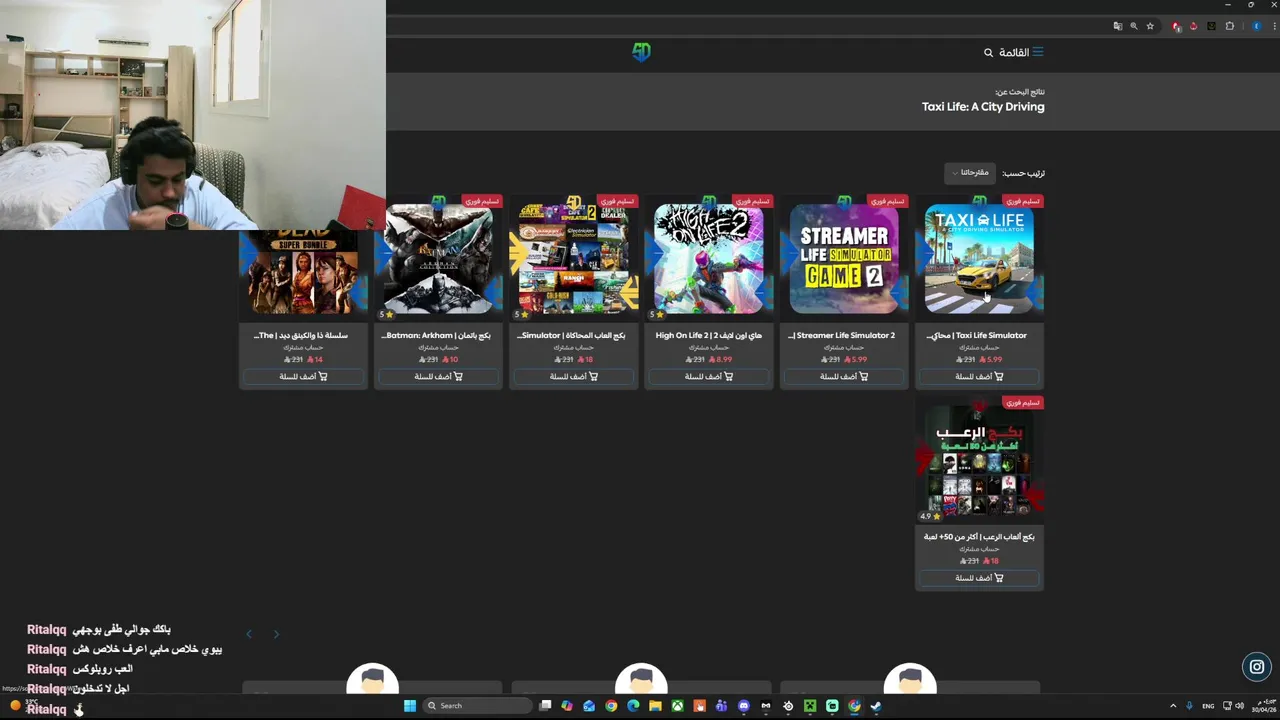
Task: Add High On Life 2 to cart
Action: pos(709,377)
